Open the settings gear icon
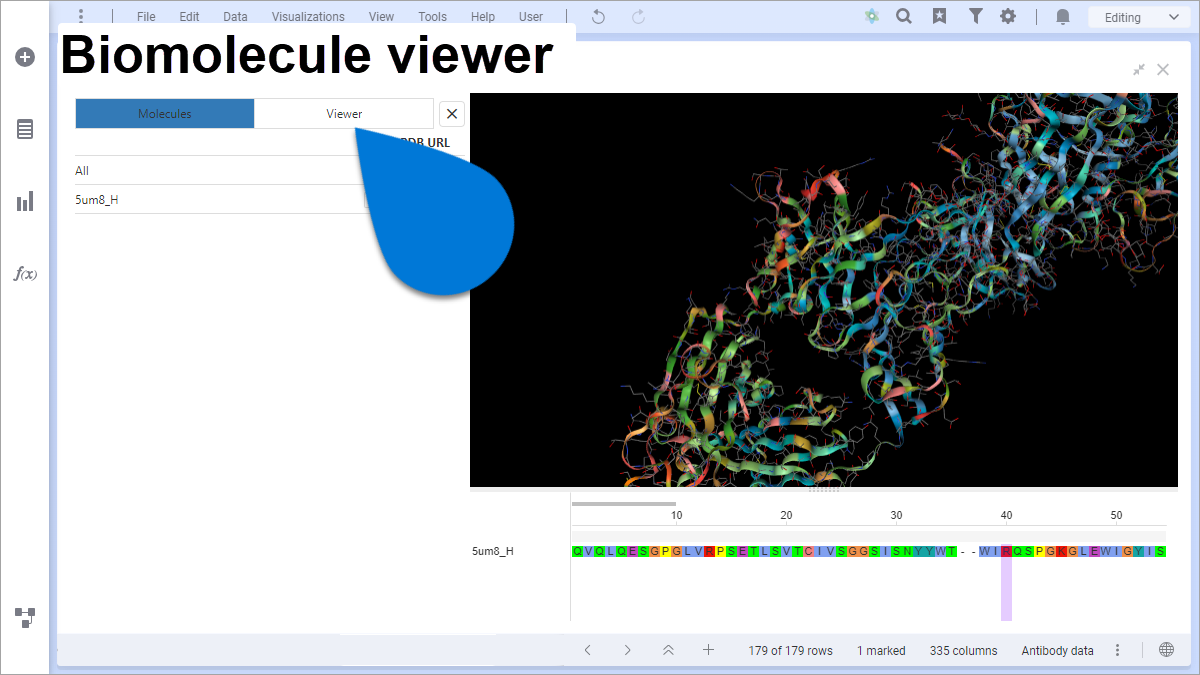This screenshot has width=1200, height=675. tap(1008, 16)
